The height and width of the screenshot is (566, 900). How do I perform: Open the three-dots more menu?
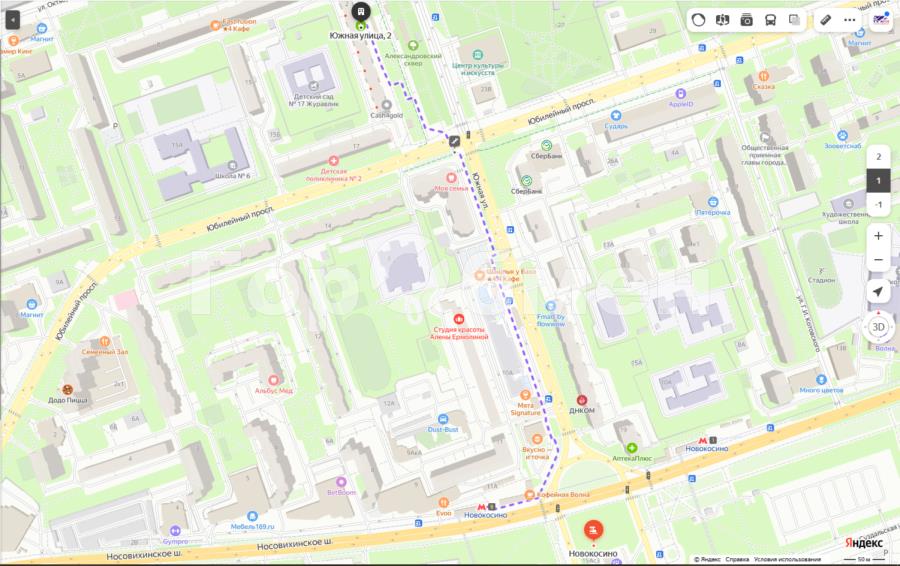[x=850, y=19]
